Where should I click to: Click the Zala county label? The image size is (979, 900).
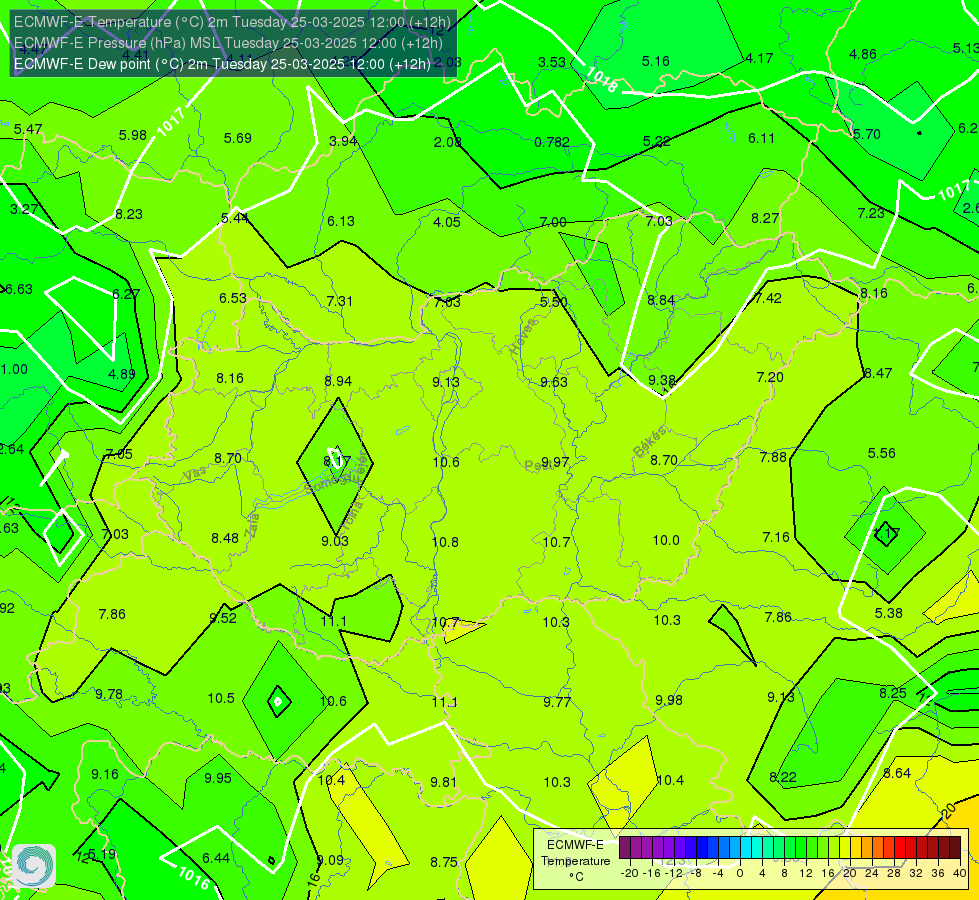tap(252, 525)
